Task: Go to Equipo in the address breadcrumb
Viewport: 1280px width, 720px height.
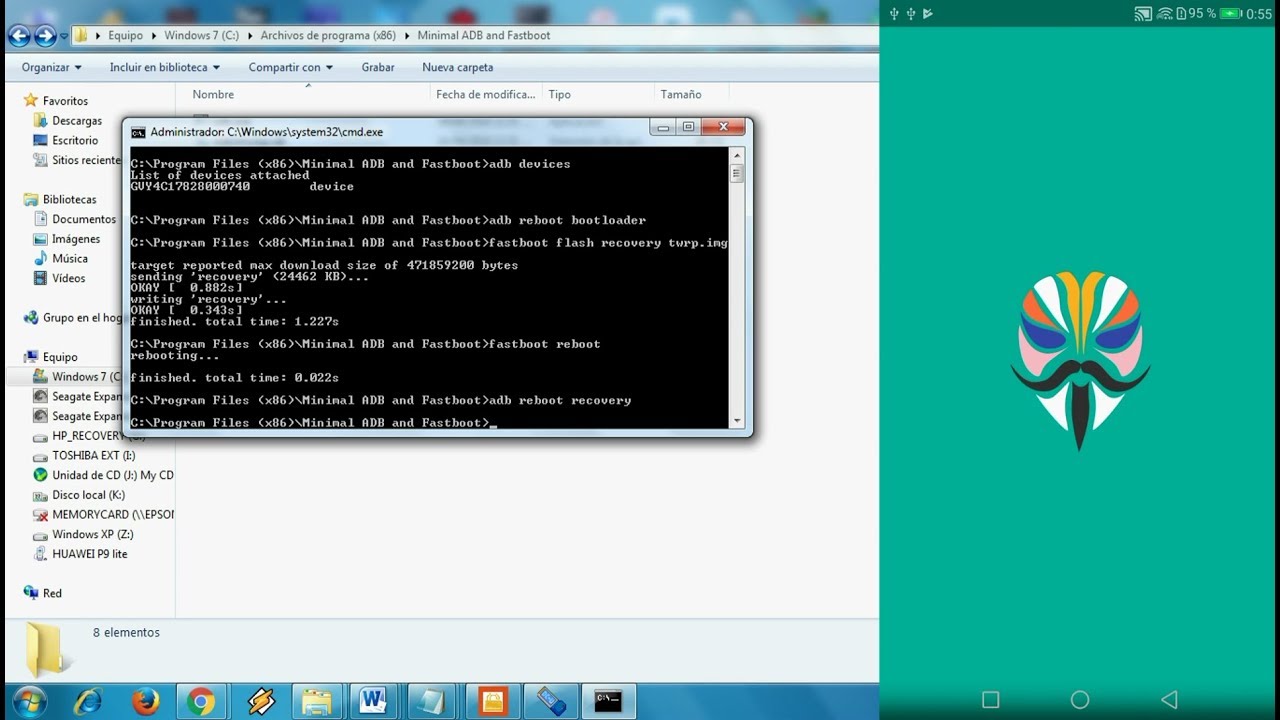Action: (x=125, y=36)
